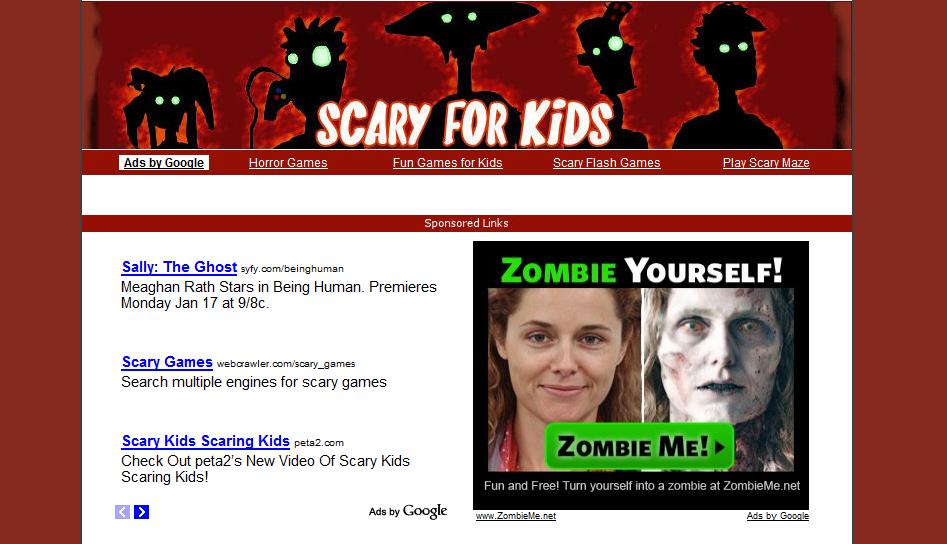The image size is (947, 544).
Task: Click the Scary For Kids logo title
Action: (464, 124)
